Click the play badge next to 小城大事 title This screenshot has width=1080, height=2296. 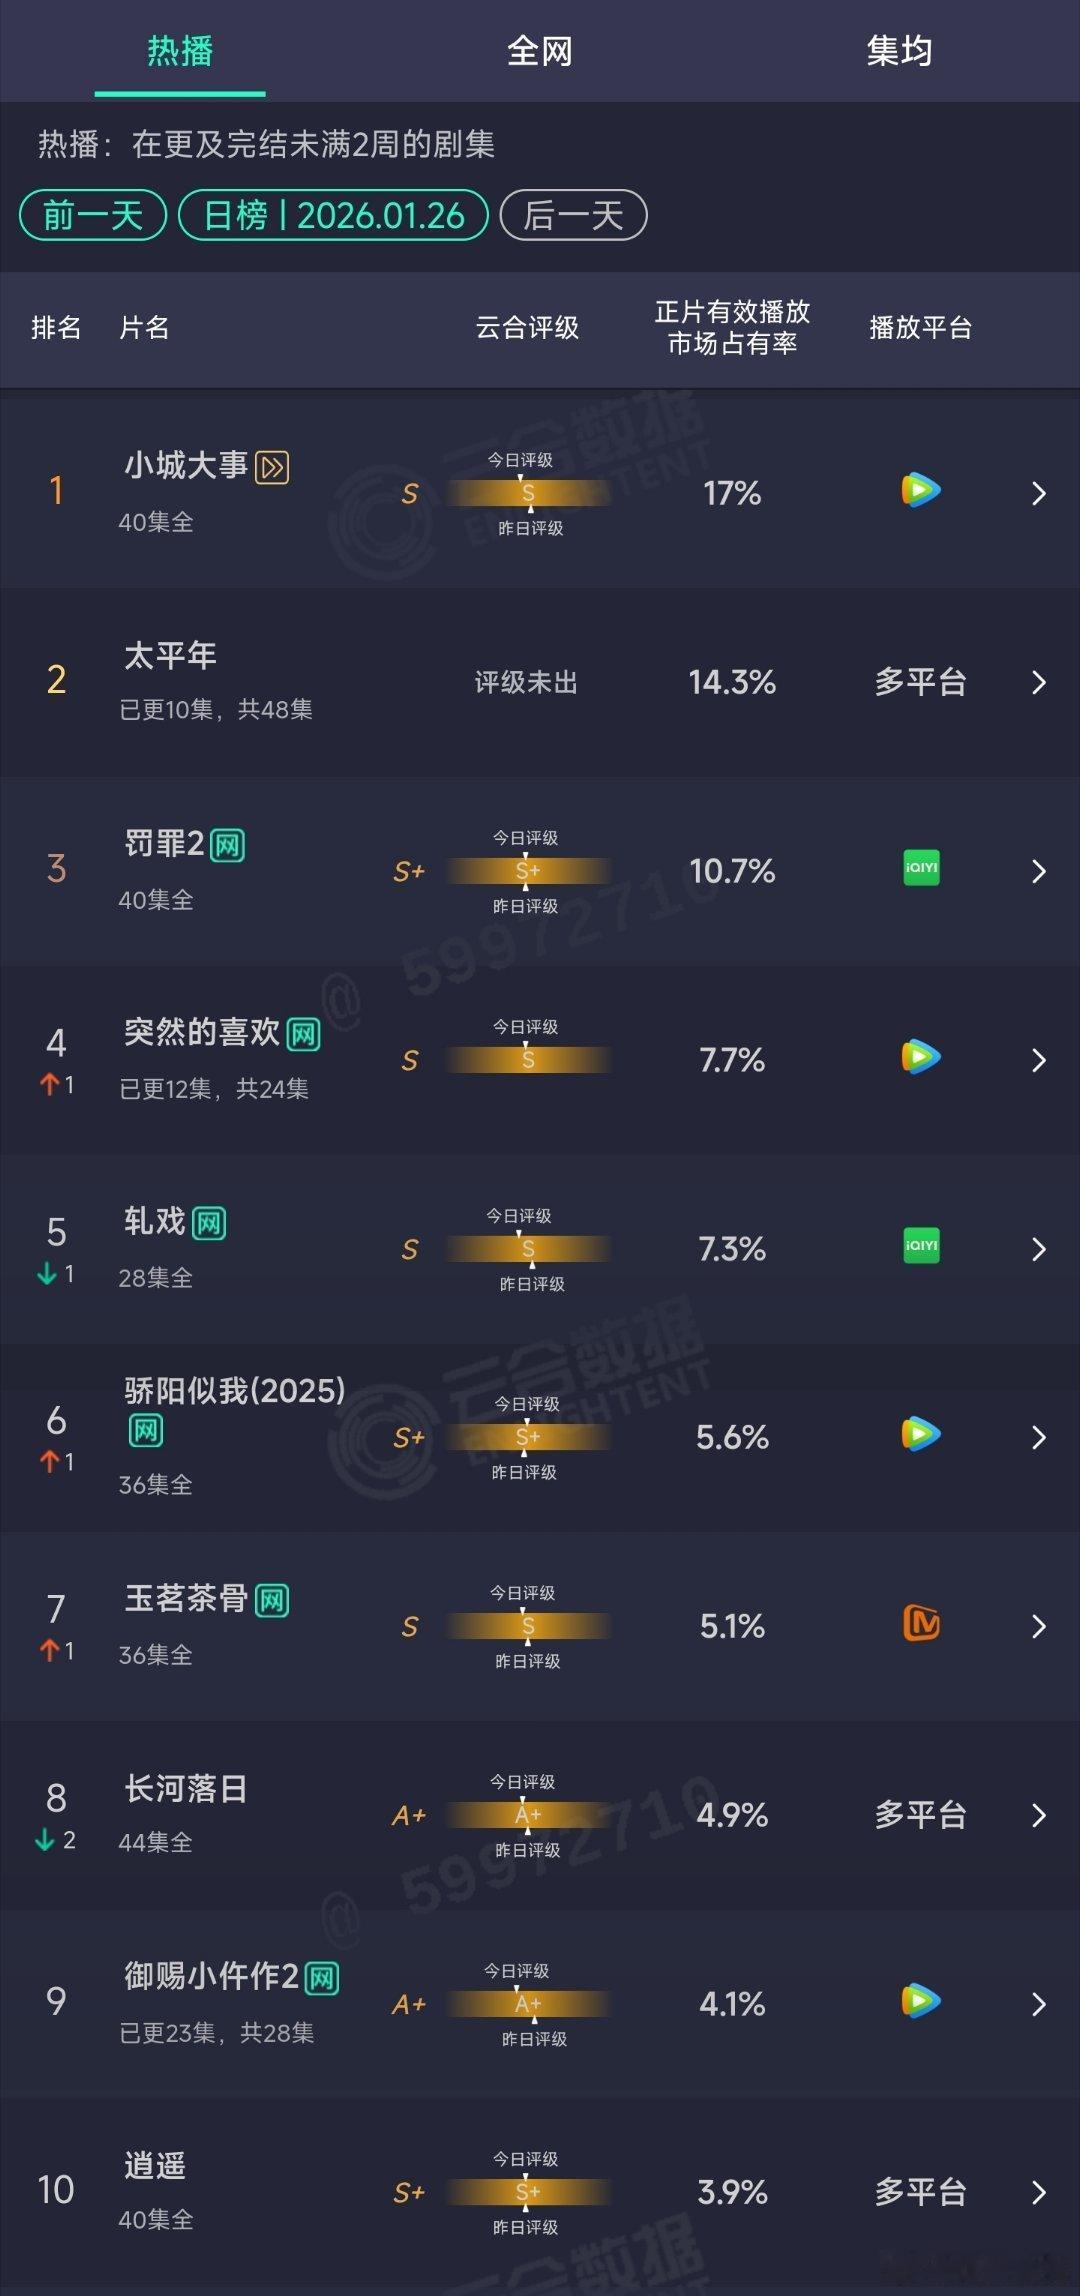pos(272,465)
